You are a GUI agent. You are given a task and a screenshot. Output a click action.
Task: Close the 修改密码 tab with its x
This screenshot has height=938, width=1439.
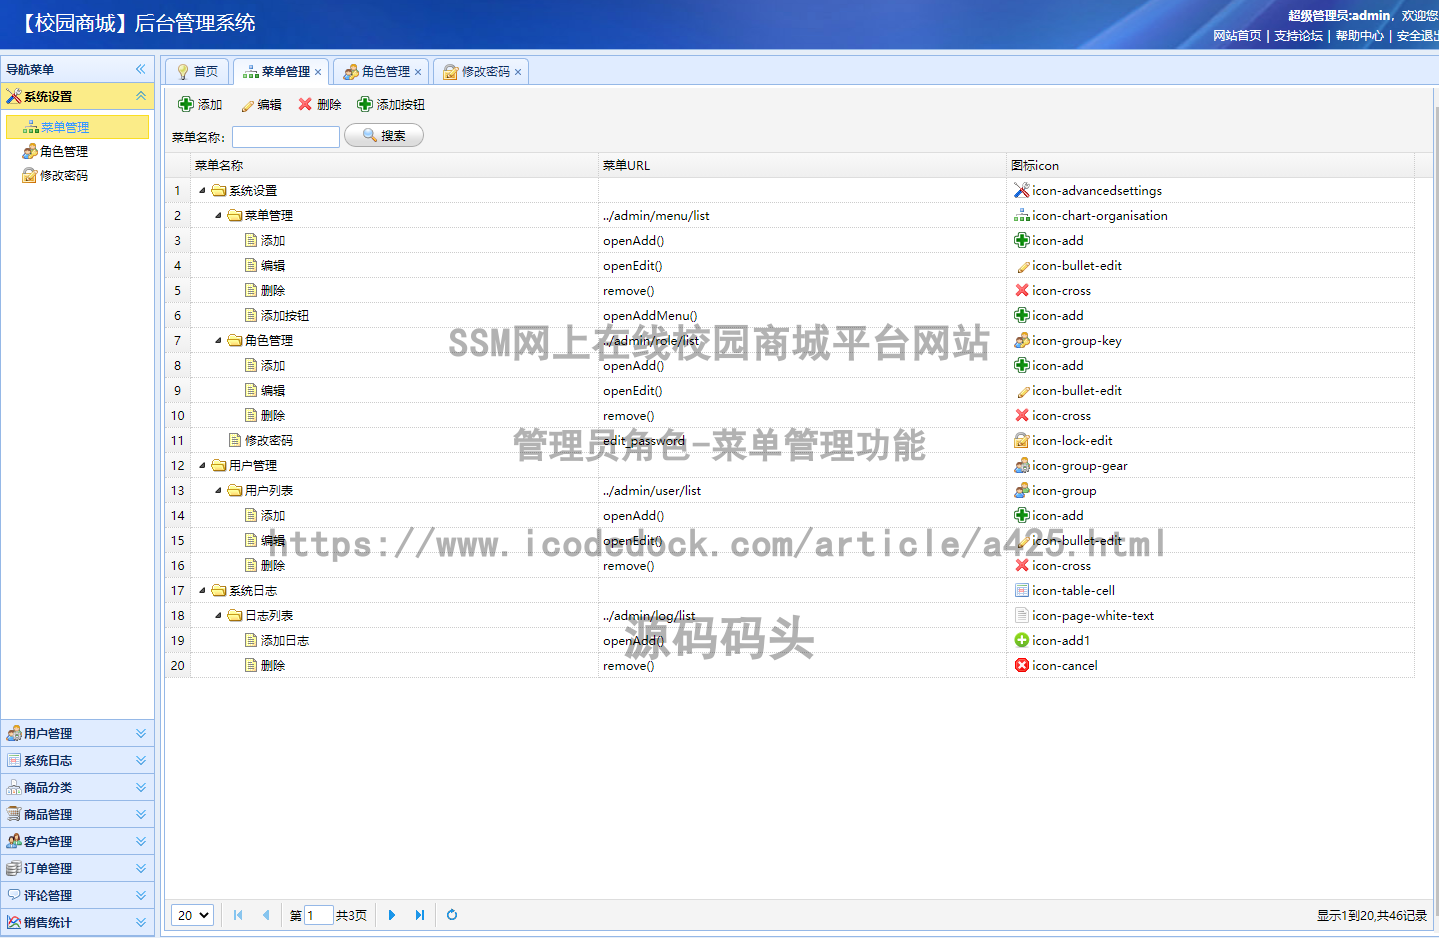coord(518,71)
